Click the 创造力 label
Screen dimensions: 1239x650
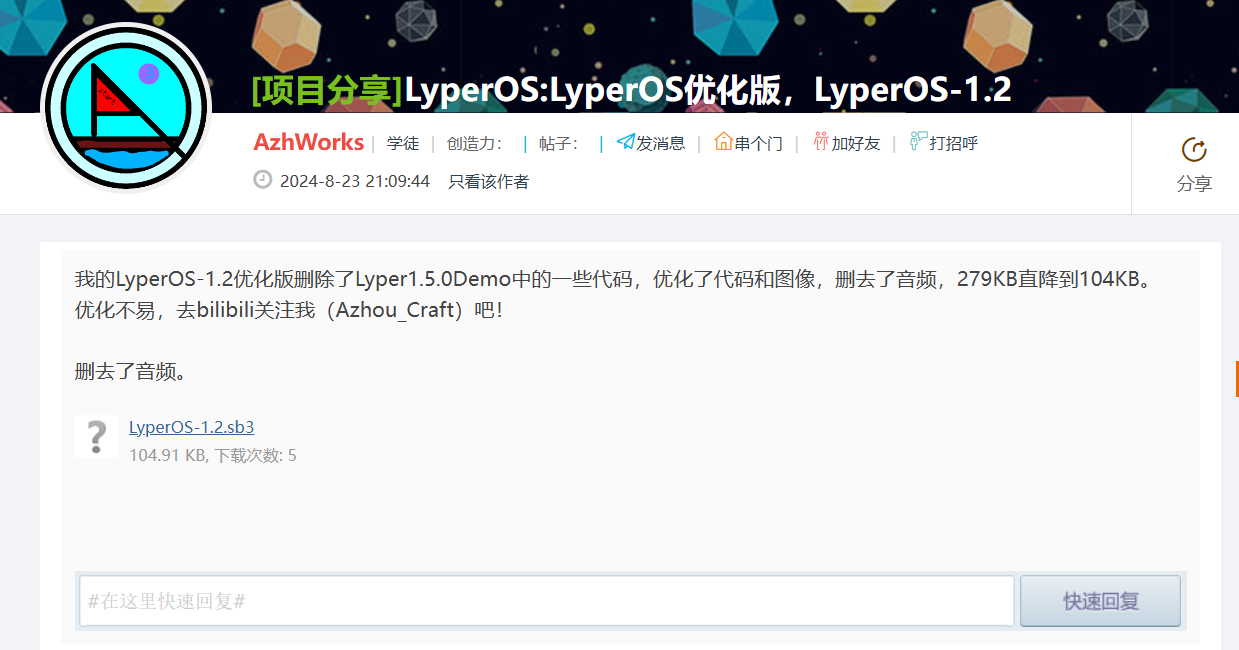[x=476, y=143]
